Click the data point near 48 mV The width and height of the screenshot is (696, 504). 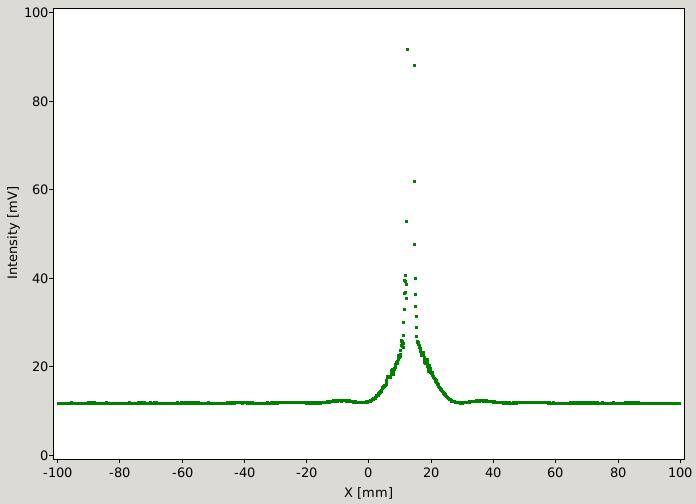tap(414, 244)
